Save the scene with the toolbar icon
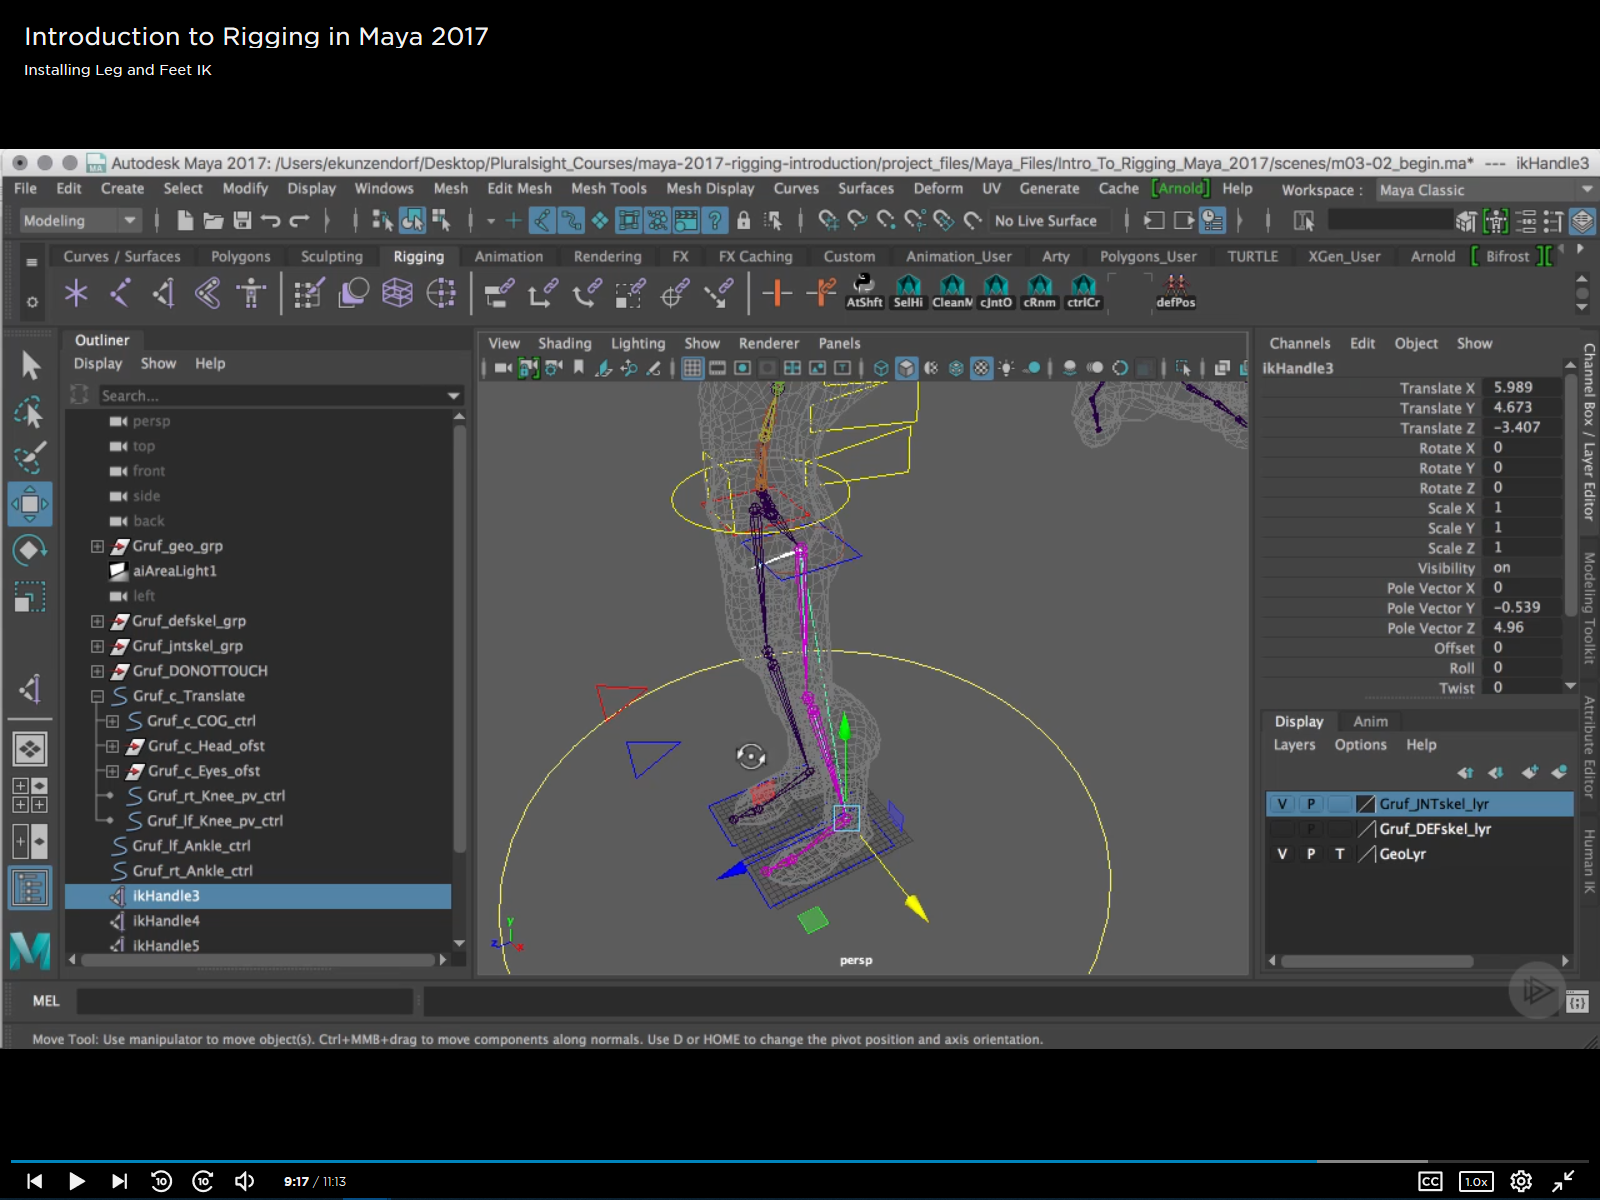1600x1200 pixels. [242, 221]
